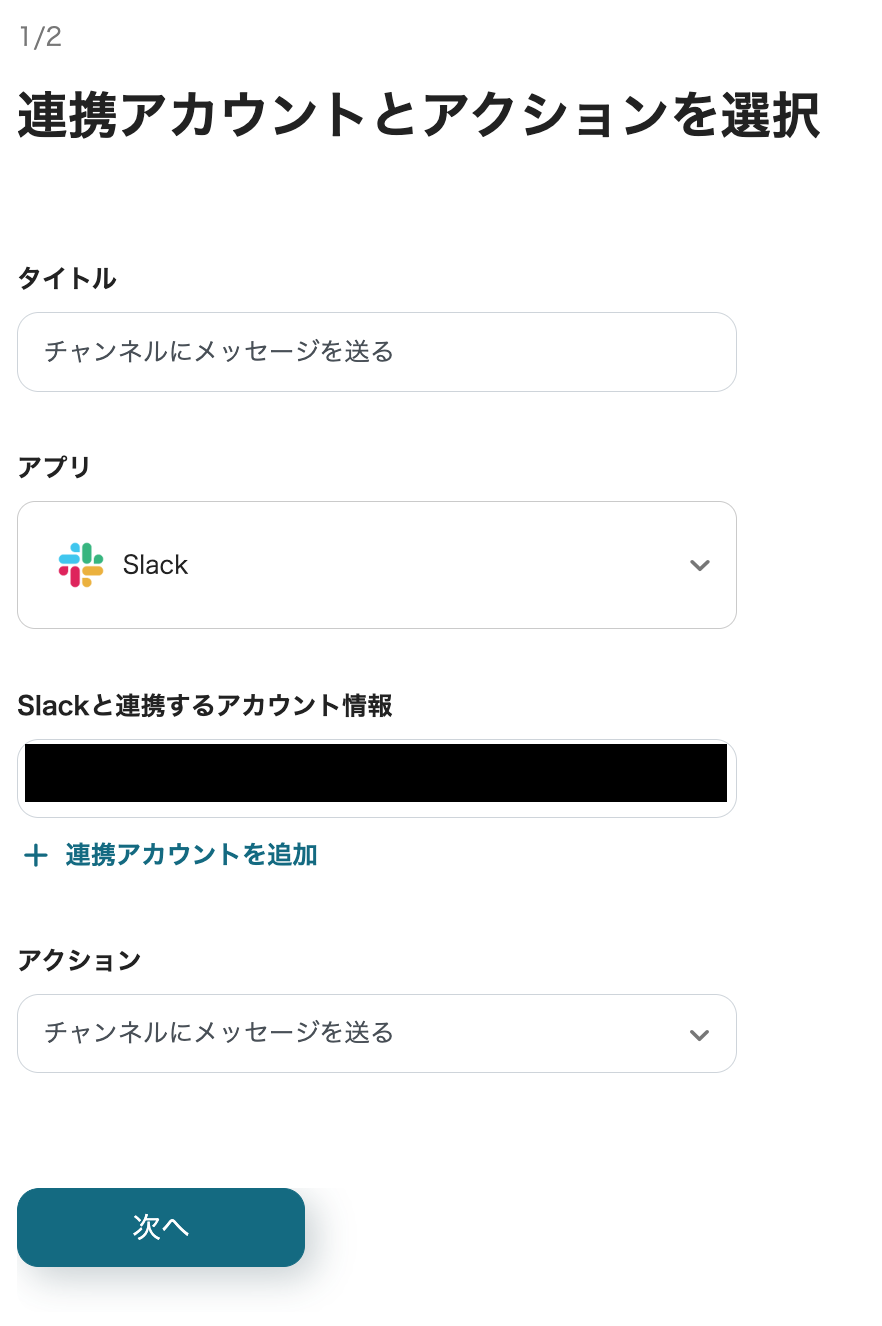Click the Slackと連携するアカウント情報 label
882x1326 pixels.
[205, 706]
